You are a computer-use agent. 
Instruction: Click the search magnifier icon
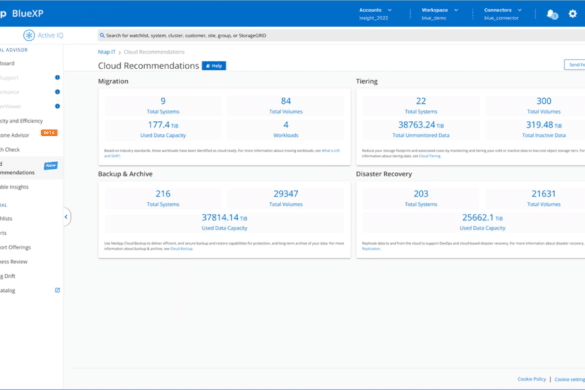coord(102,35)
